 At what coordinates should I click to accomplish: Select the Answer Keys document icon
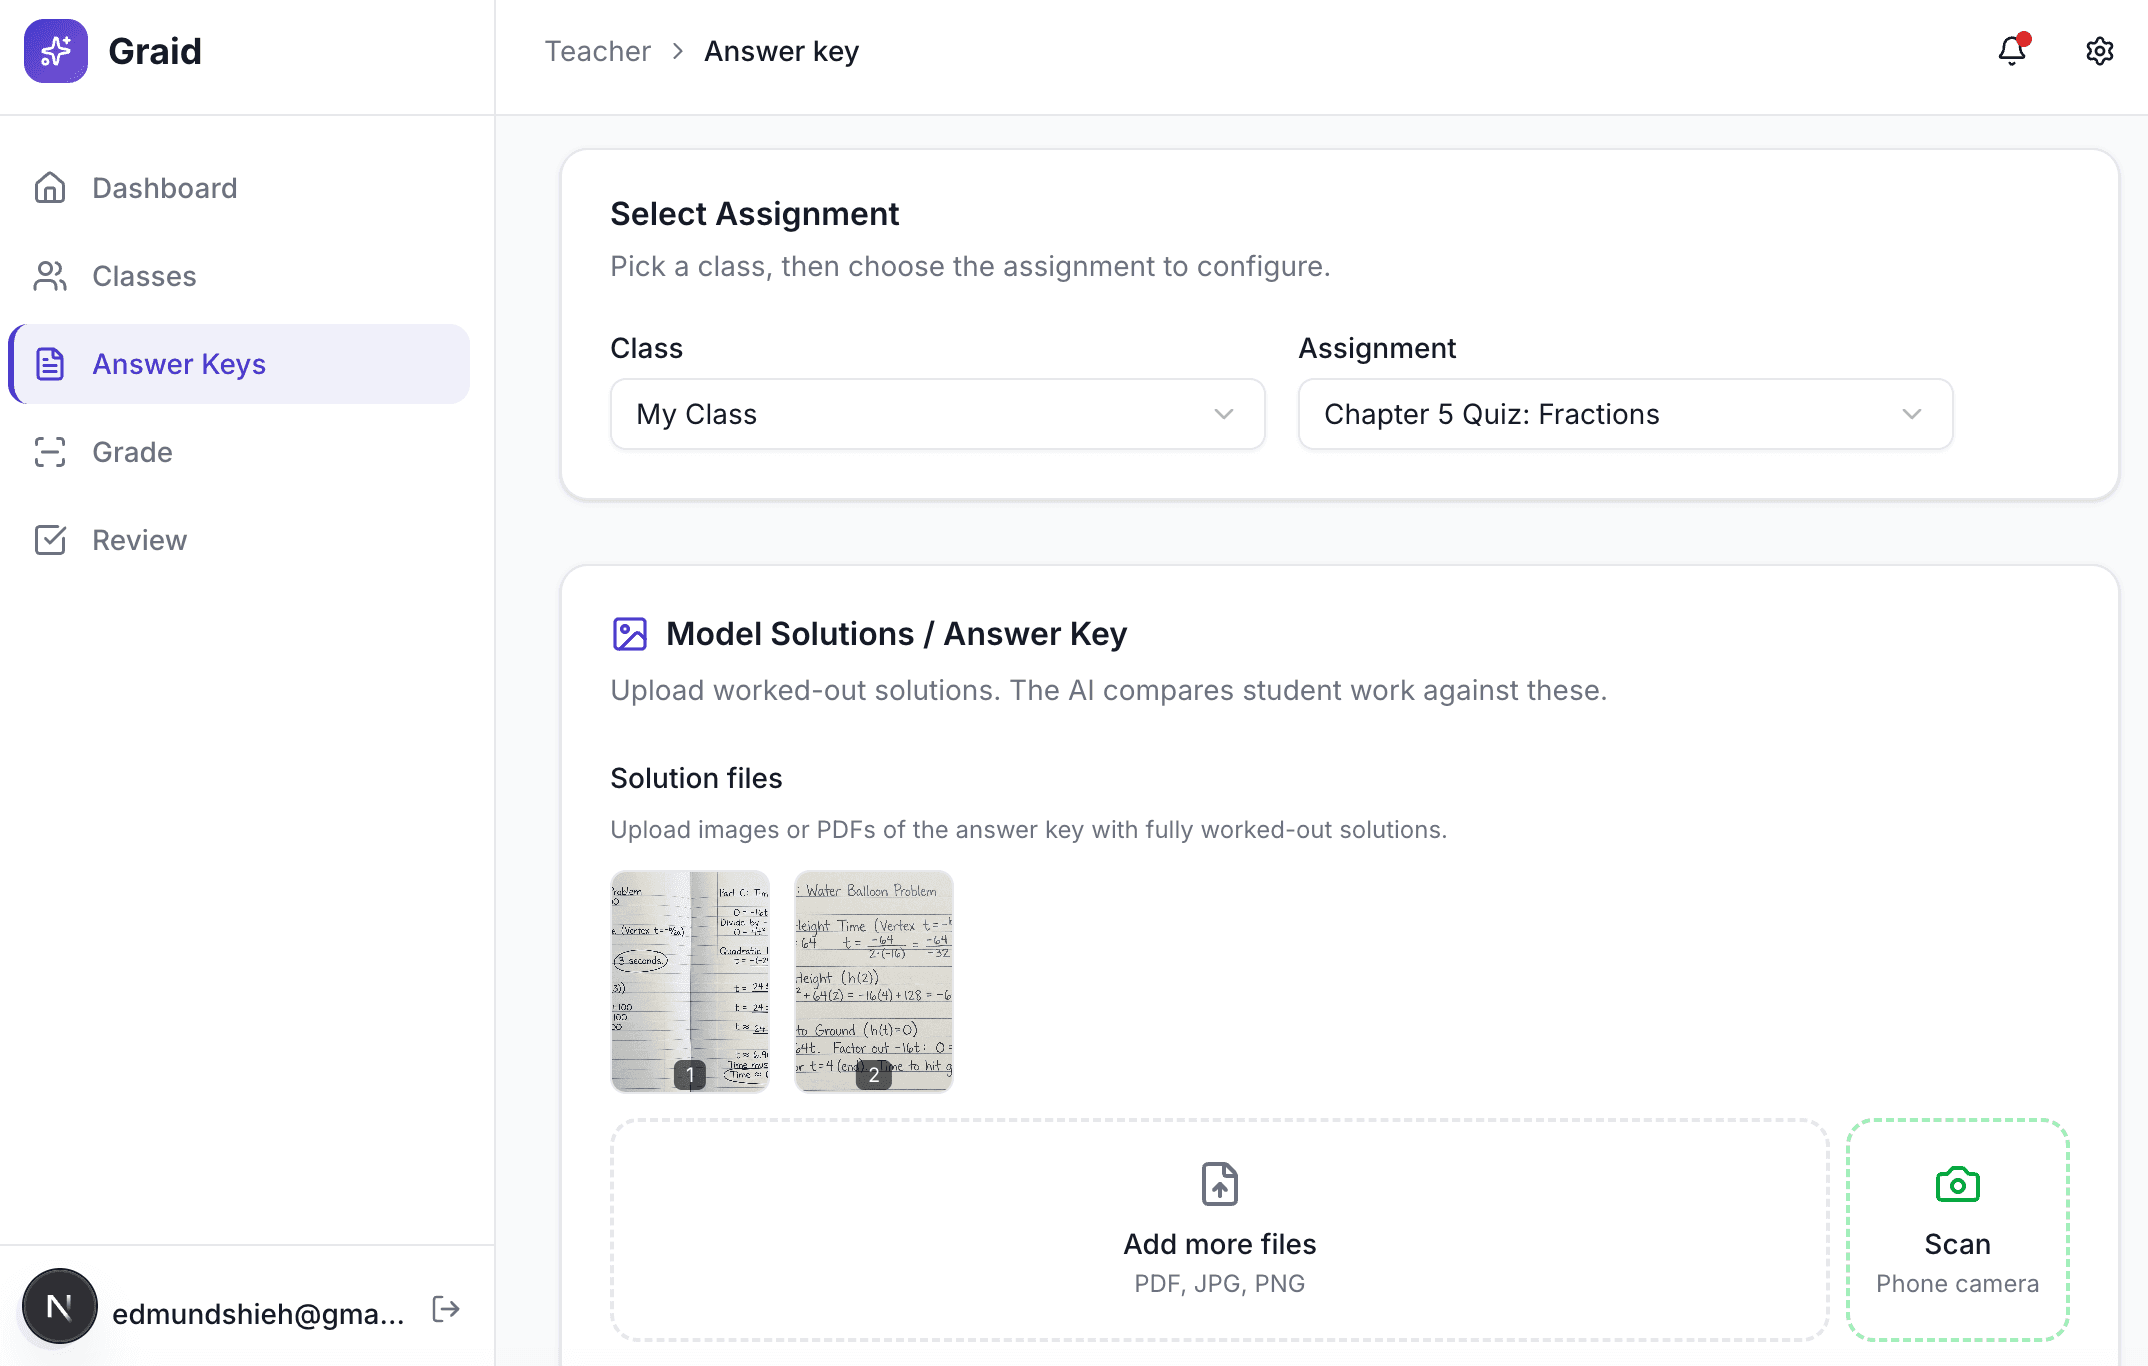coord(51,364)
